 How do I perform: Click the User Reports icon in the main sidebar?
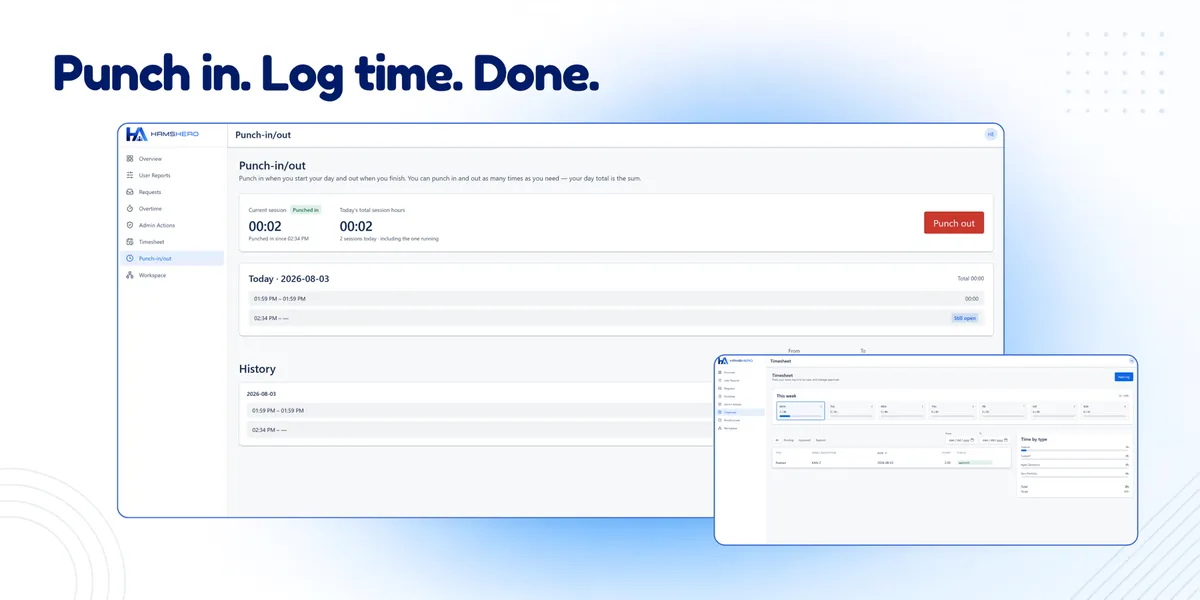click(130, 175)
